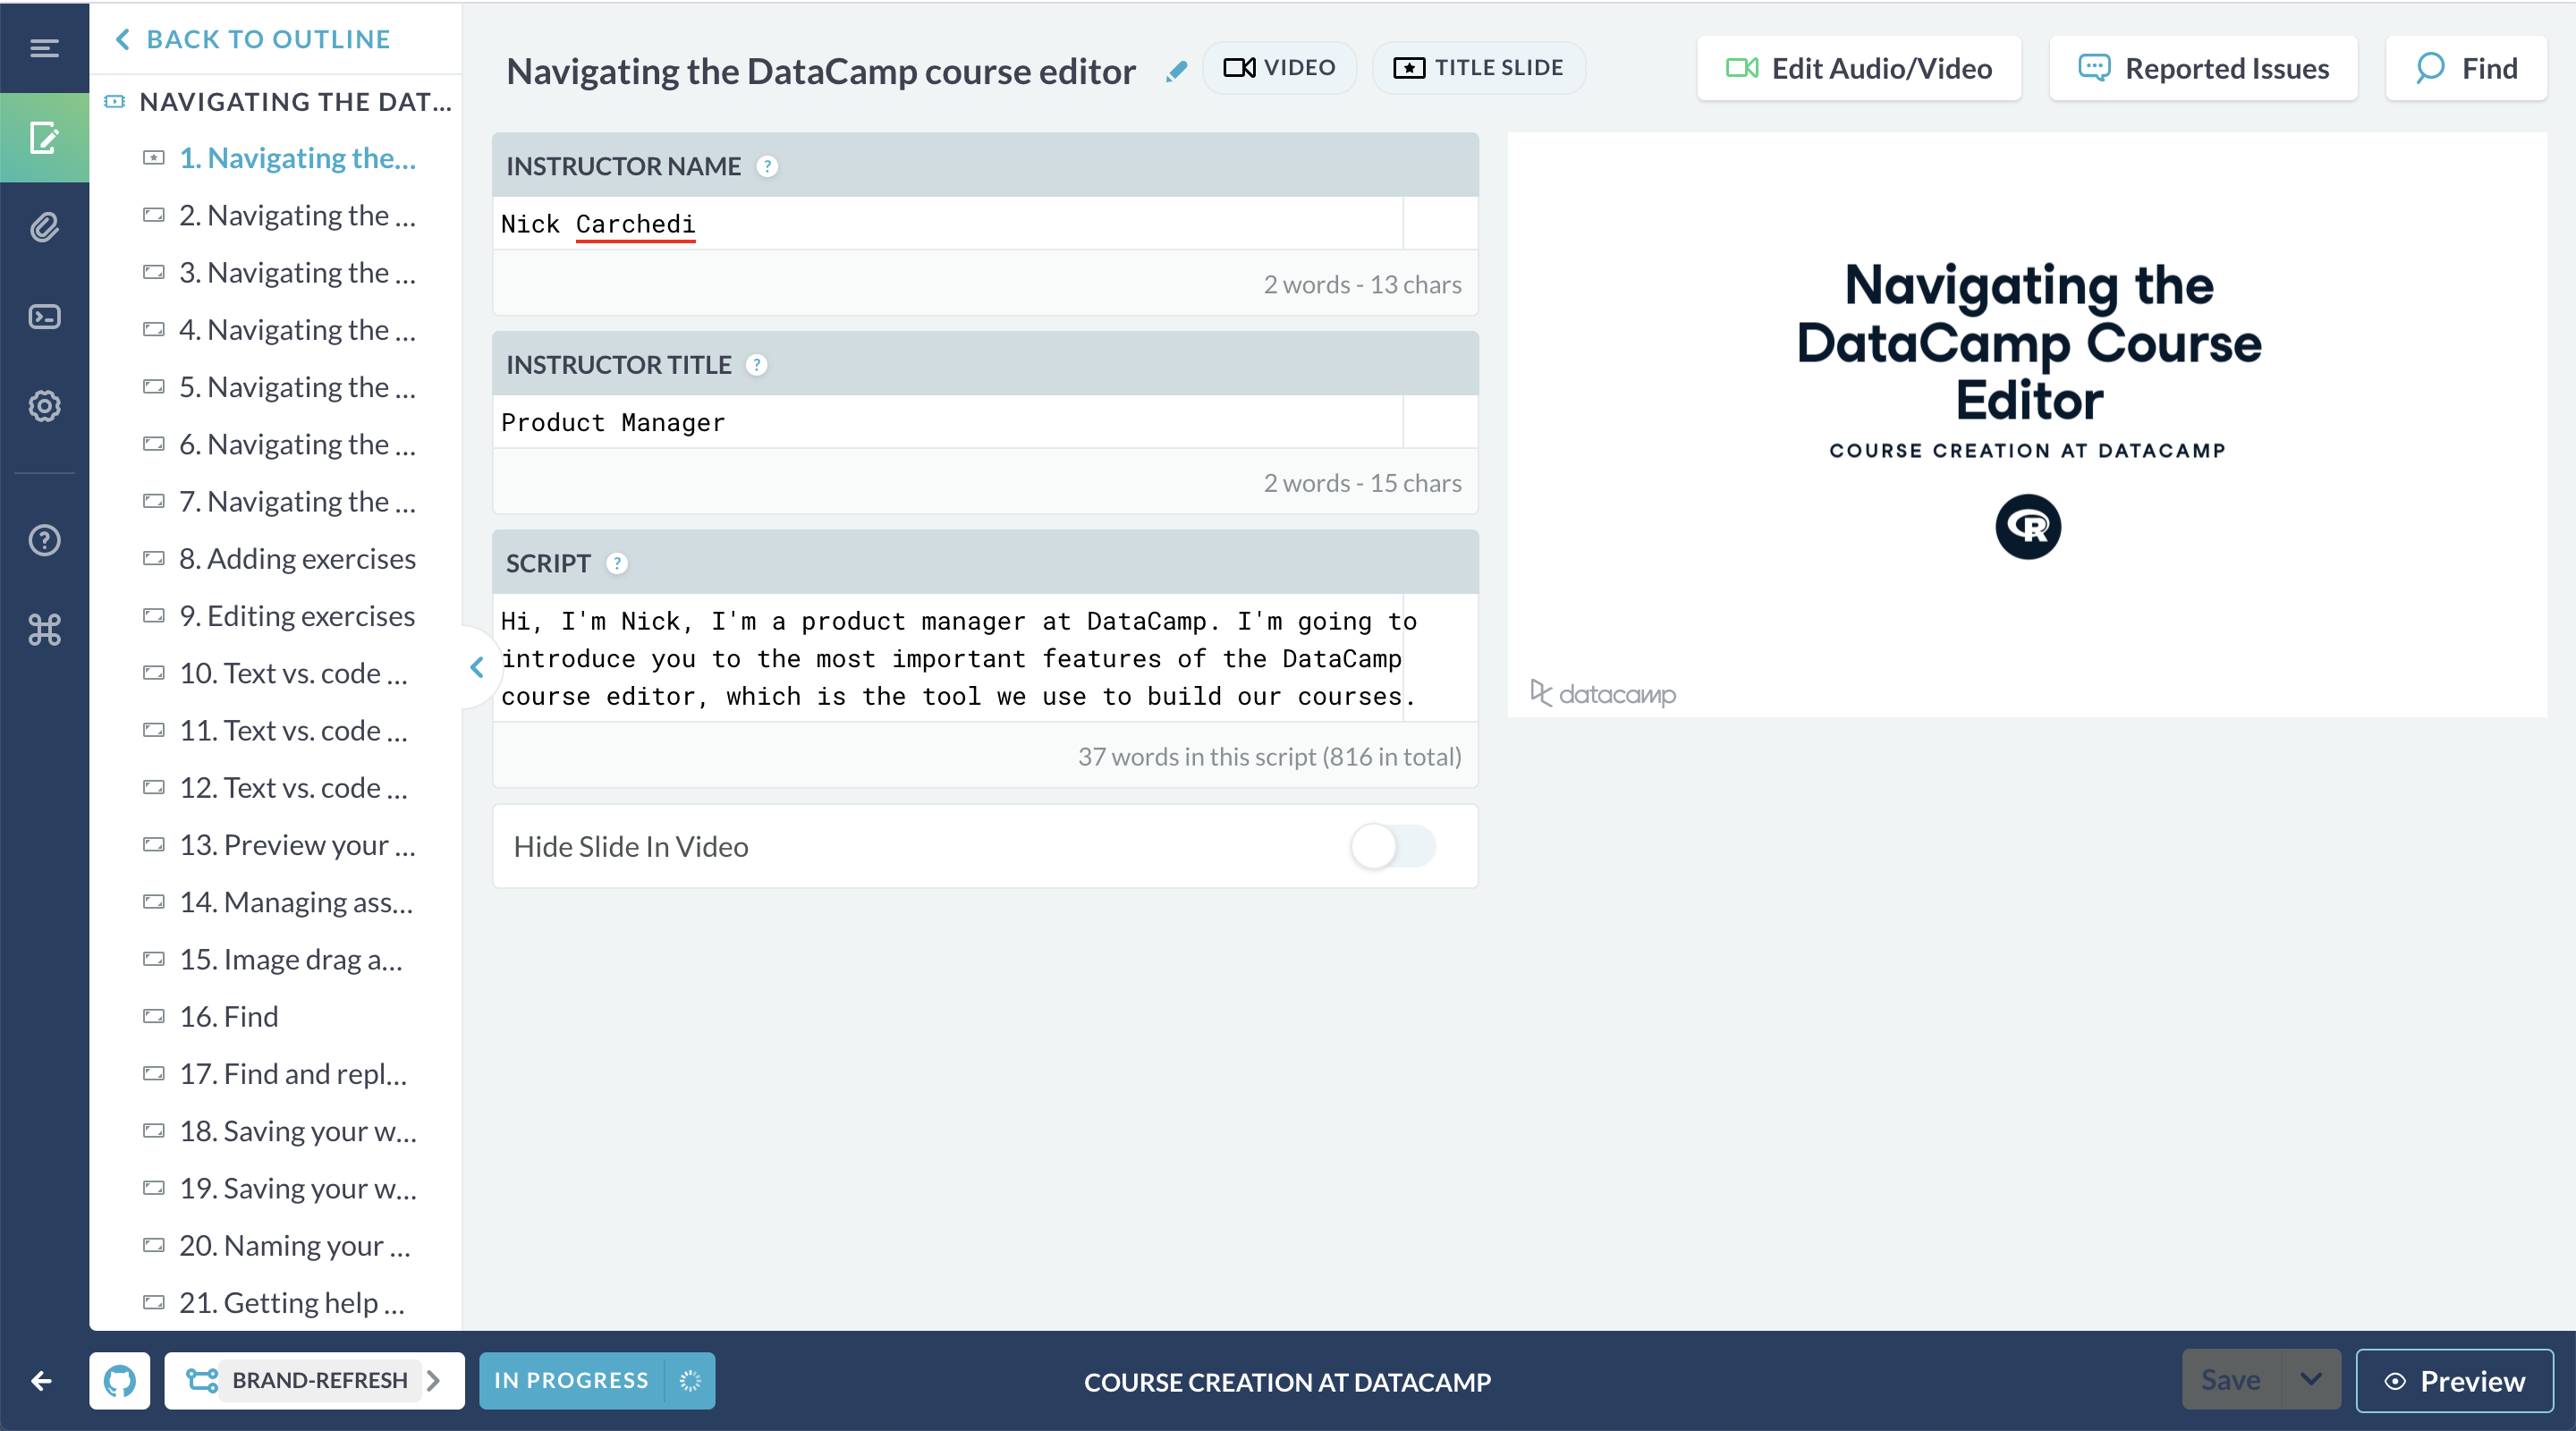Click the back arrow icon in bottom bar

click(x=41, y=1380)
